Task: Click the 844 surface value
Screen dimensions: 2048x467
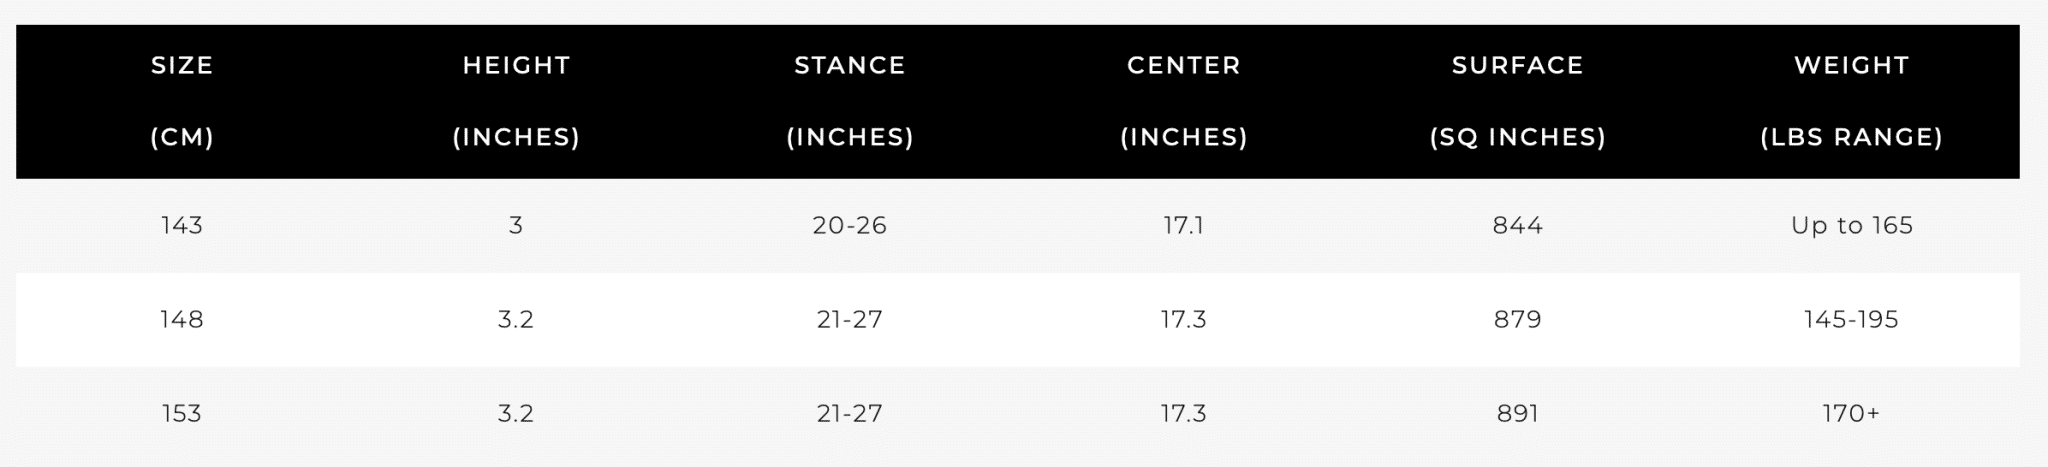Action: pos(1518,225)
